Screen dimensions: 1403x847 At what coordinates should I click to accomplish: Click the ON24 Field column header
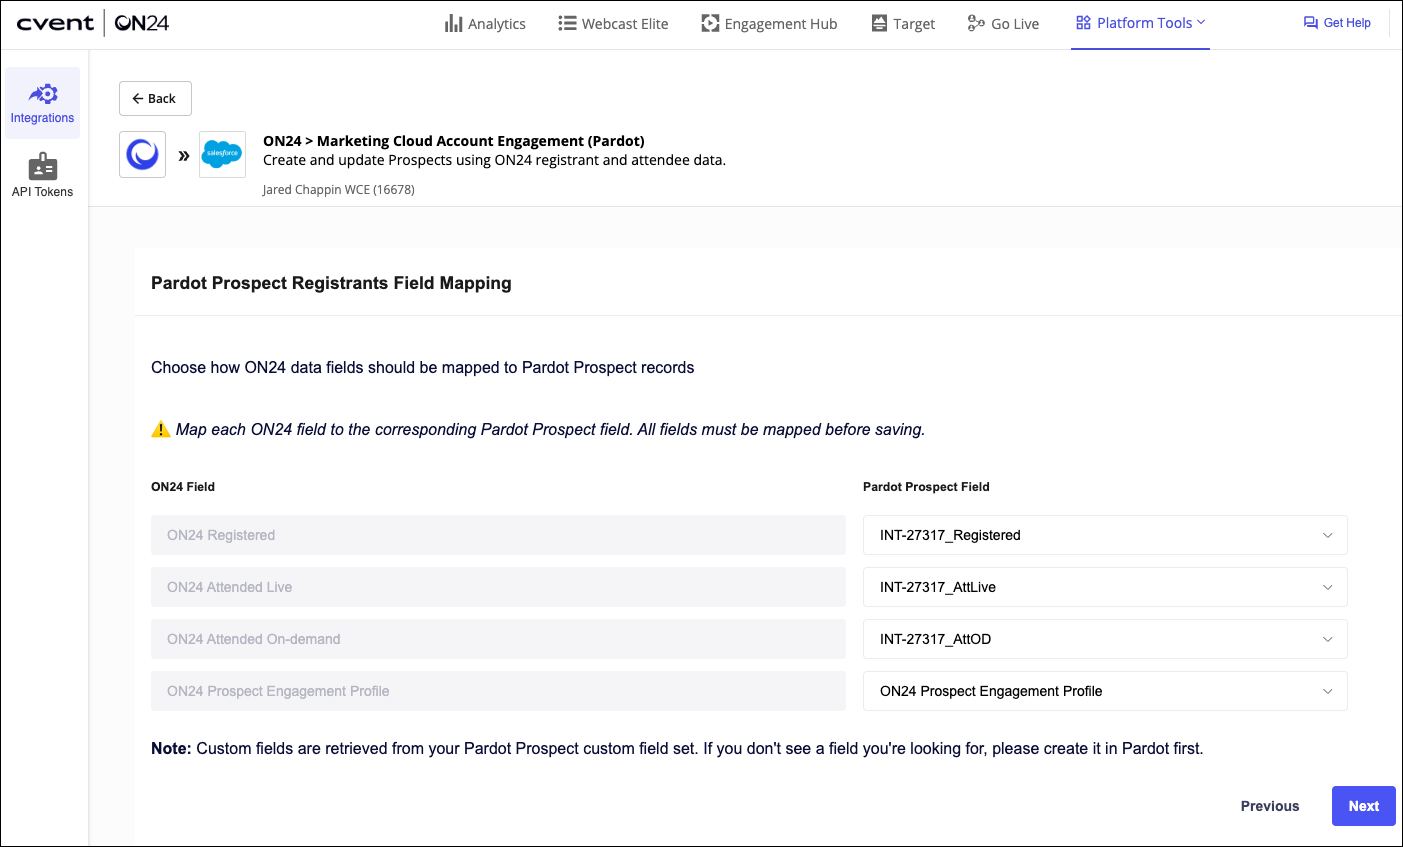183,487
